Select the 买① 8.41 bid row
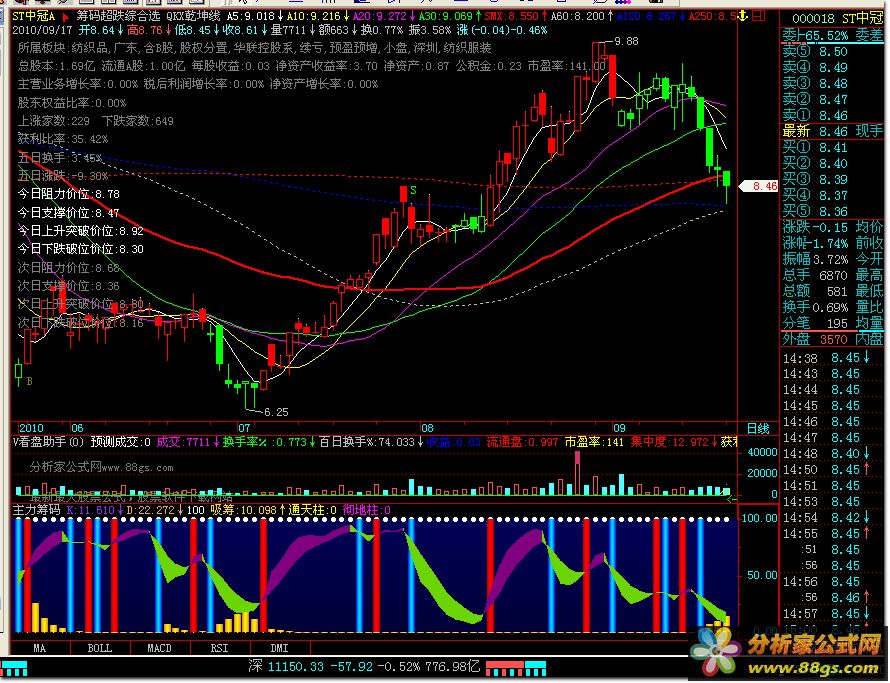Image resolution: width=890 pixels, height=683 pixels. [833, 148]
